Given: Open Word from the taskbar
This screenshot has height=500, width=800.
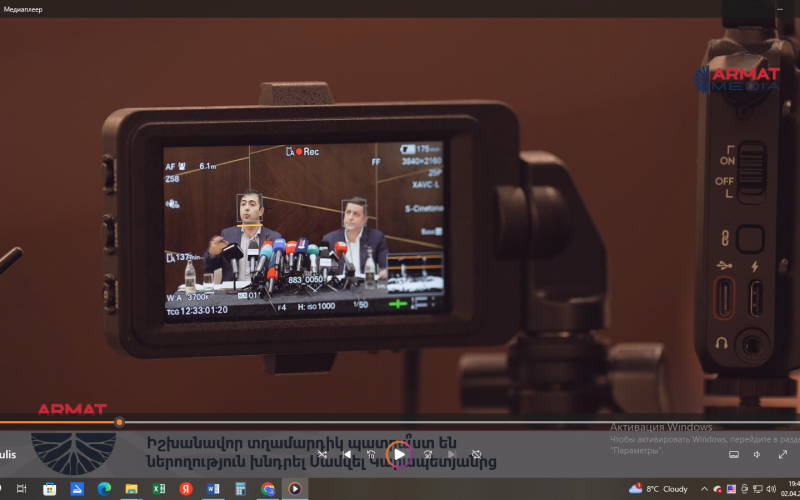Looking at the screenshot, I should coord(212,489).
